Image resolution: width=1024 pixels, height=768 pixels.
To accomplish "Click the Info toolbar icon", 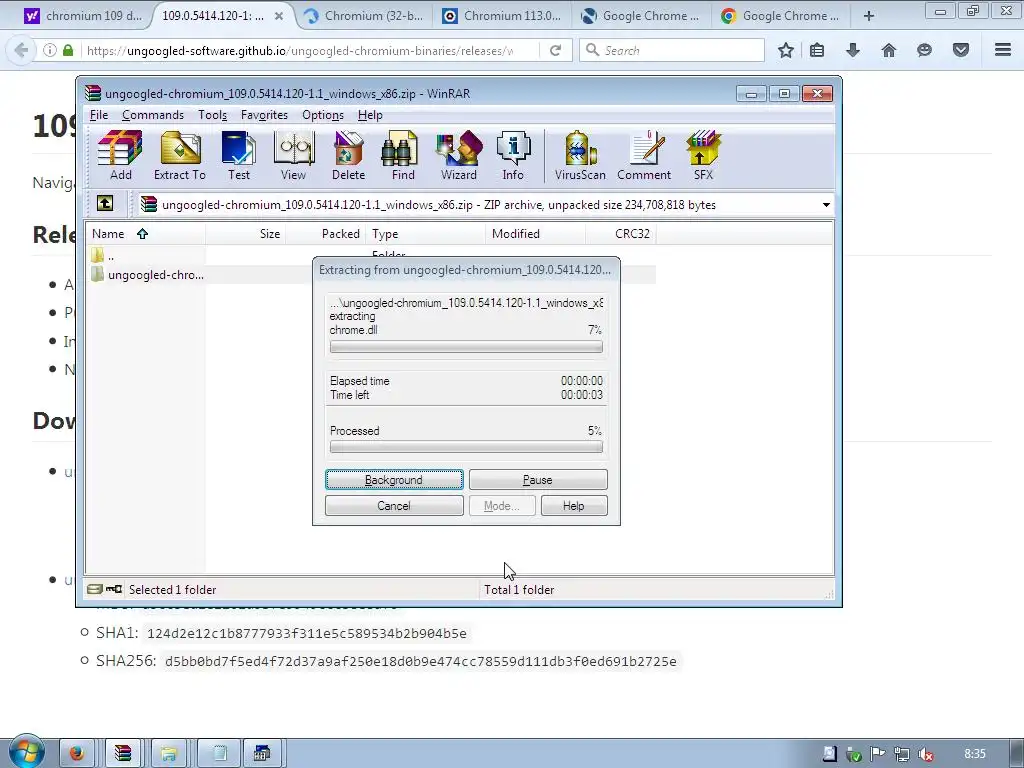I will pos(513,155).
